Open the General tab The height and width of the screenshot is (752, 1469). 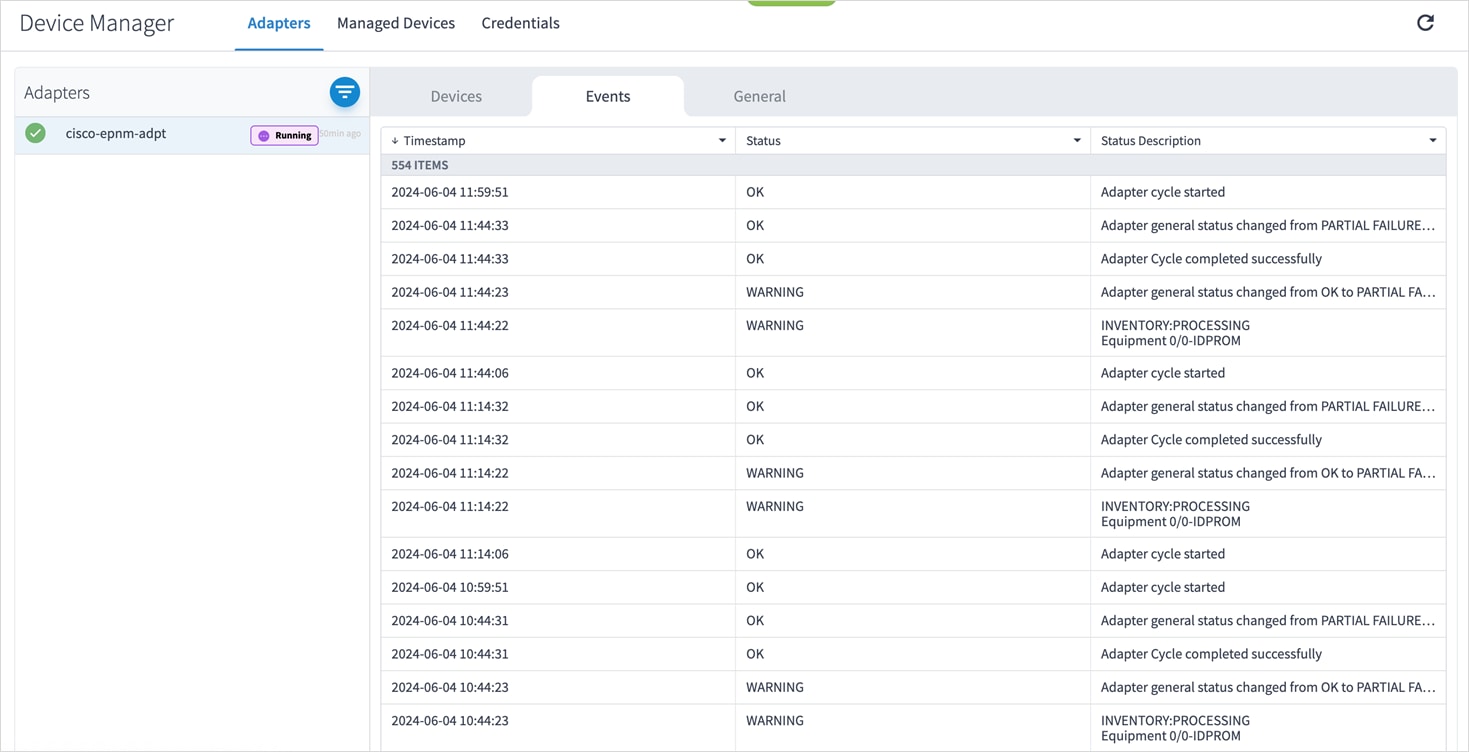759,95
